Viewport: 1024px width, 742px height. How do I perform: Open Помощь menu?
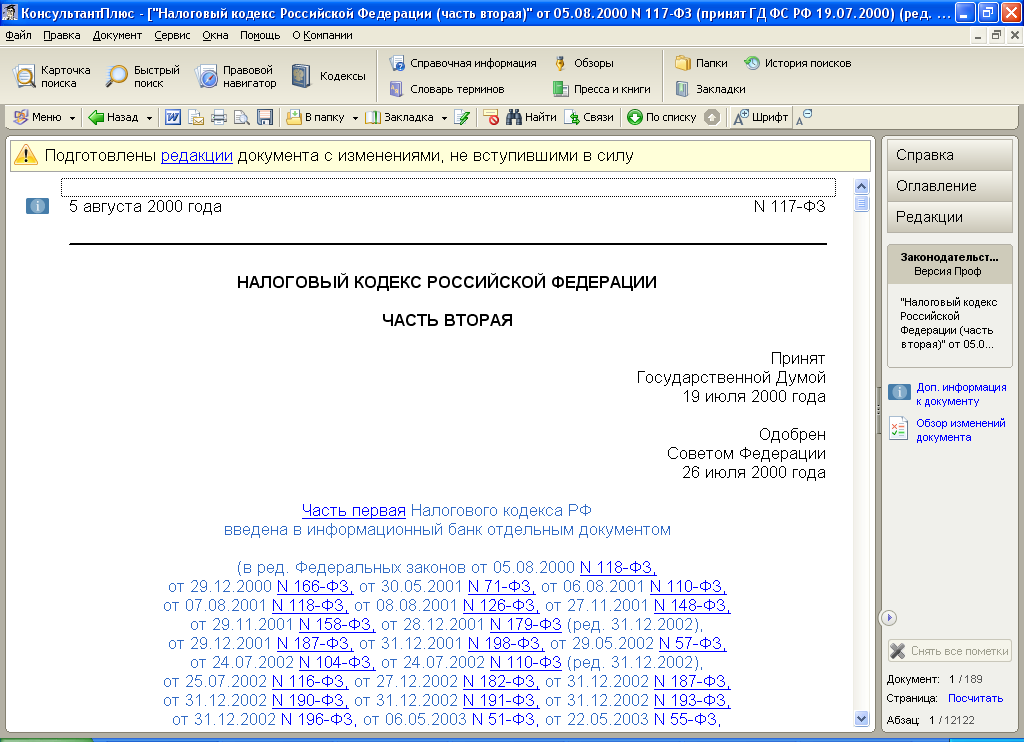click(260, 35)
